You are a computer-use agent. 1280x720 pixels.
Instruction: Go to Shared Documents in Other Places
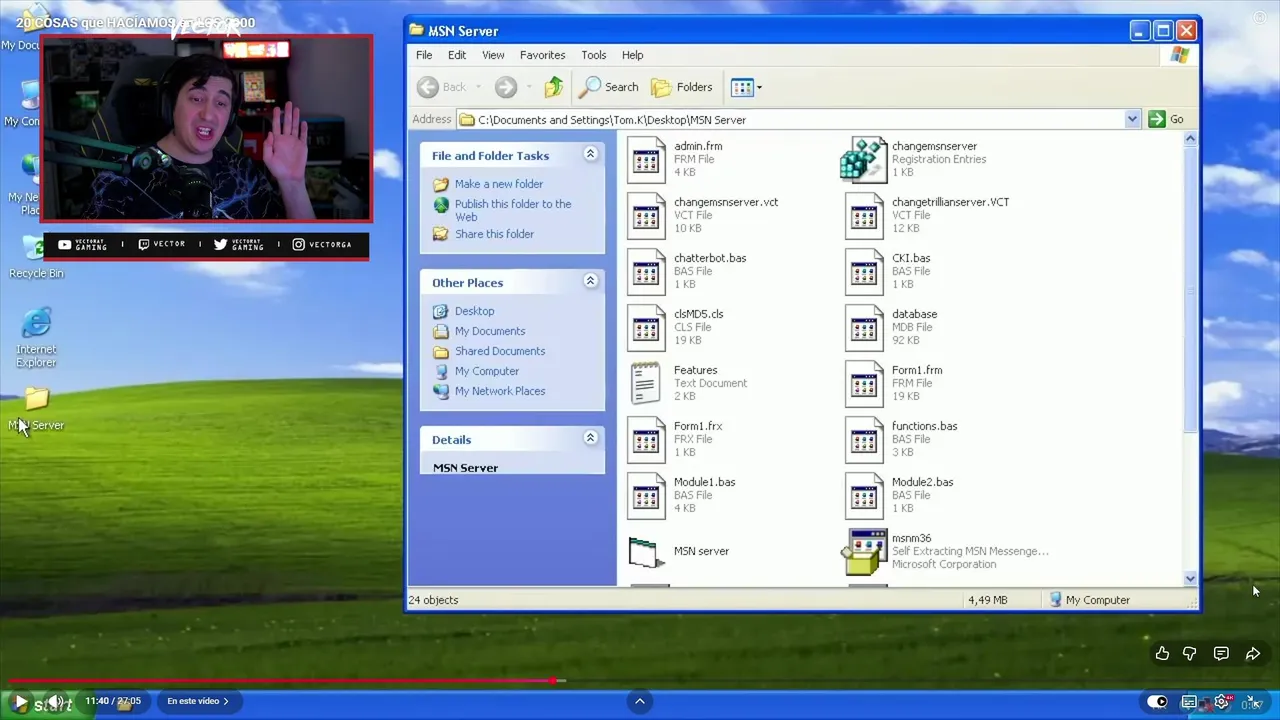[x=500, y=351]
